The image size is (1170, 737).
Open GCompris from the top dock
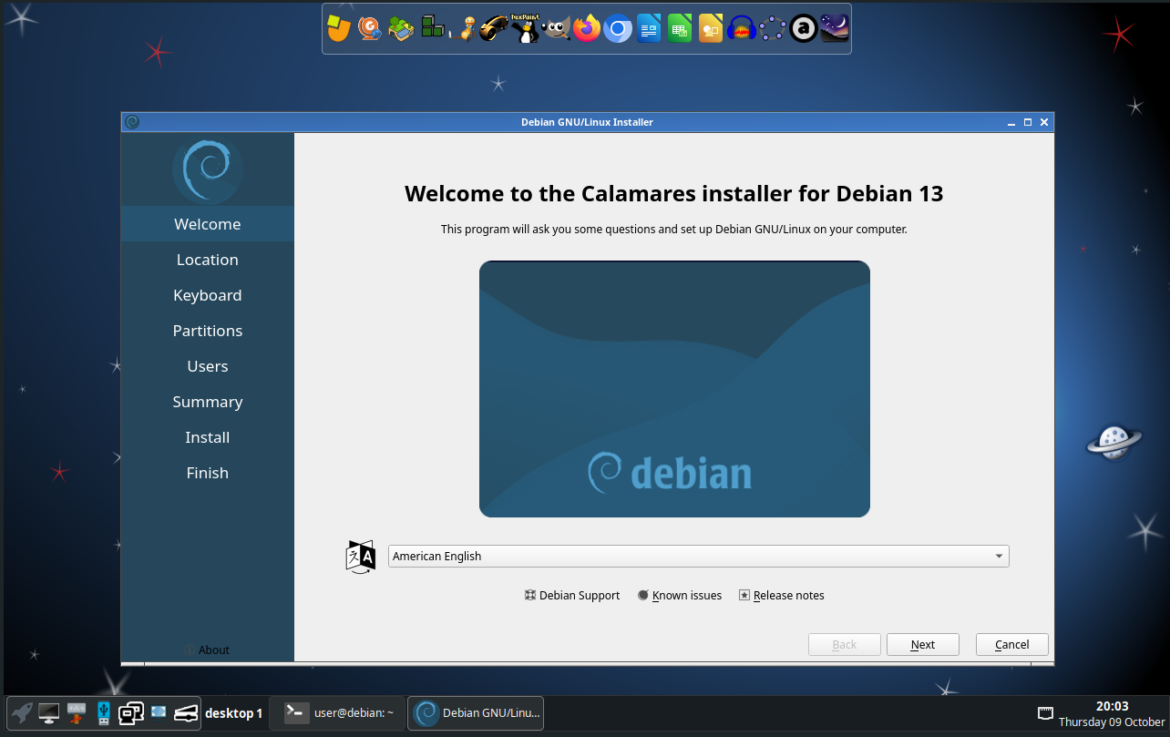[x=368, y=28]
